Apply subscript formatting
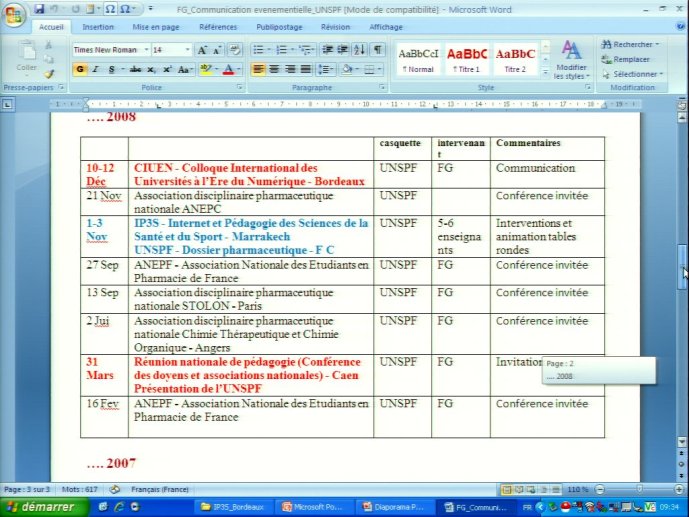This screenshot has width=689, height=517. pyautogui.click(x=151, y=69)
